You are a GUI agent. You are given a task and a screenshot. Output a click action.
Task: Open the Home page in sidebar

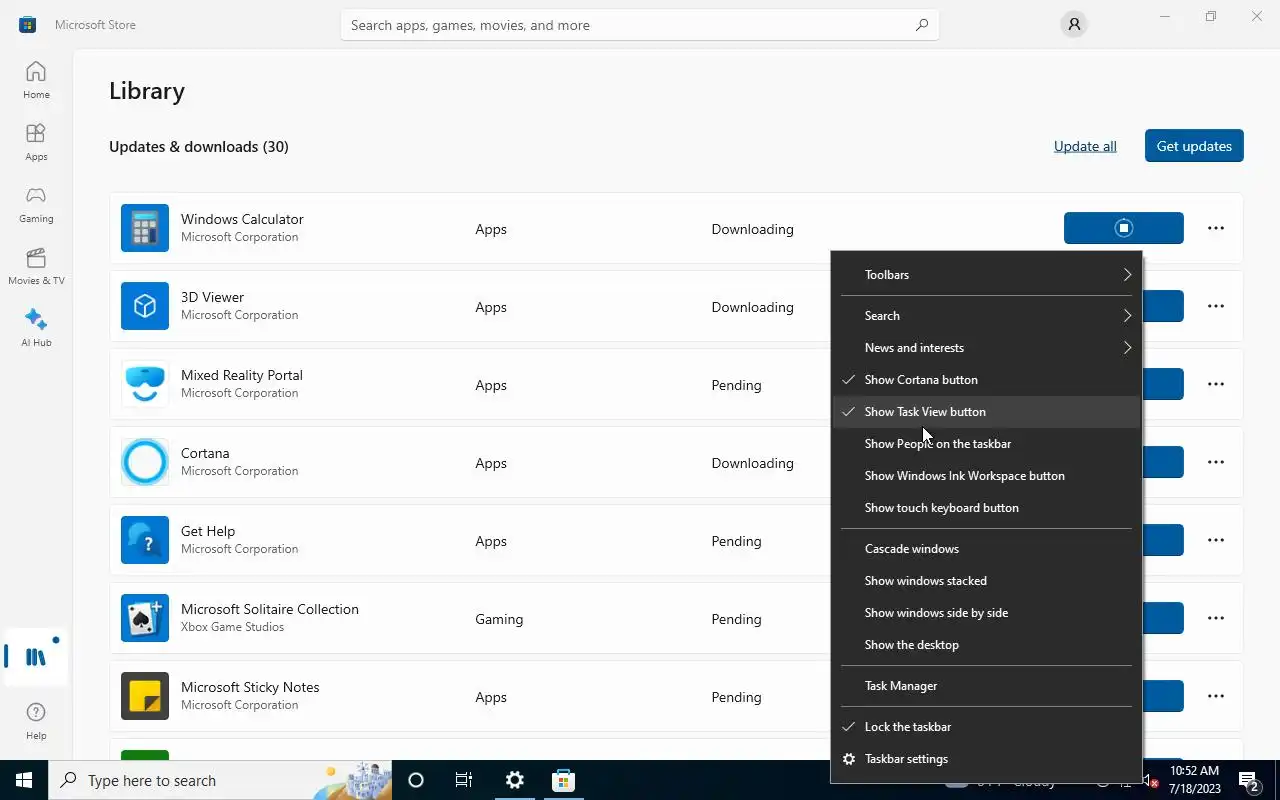(36, 80)
